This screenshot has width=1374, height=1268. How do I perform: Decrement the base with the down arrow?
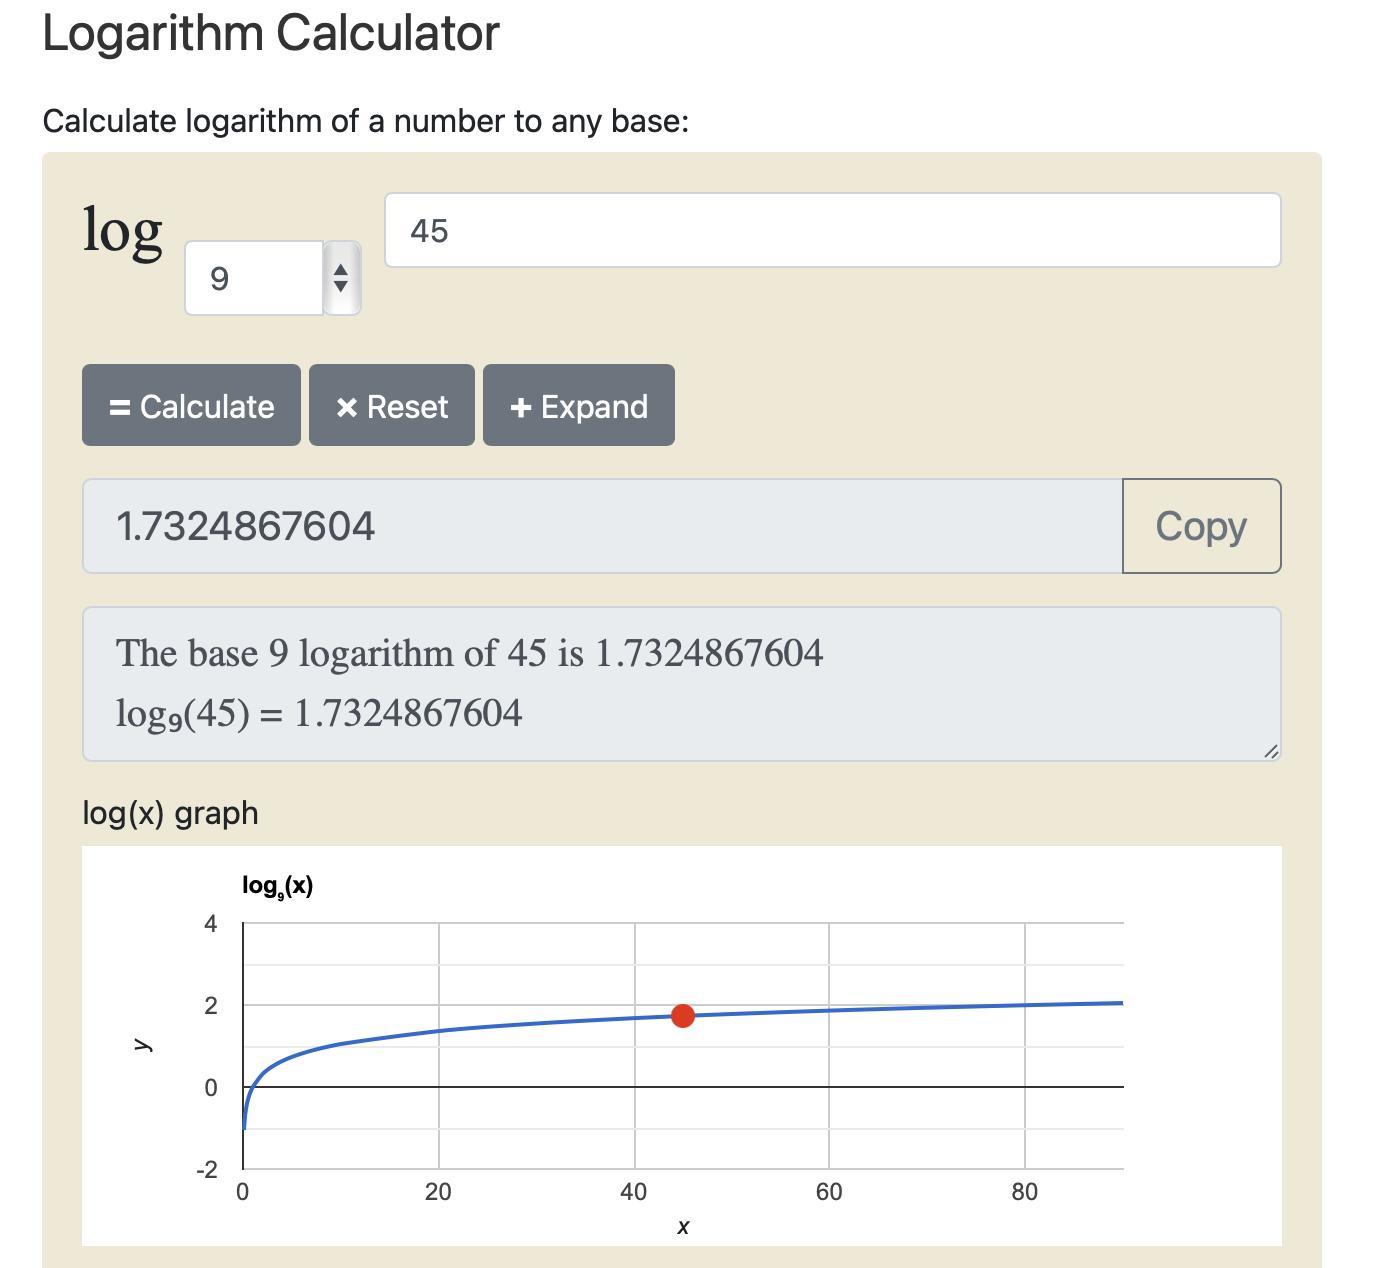341,286
